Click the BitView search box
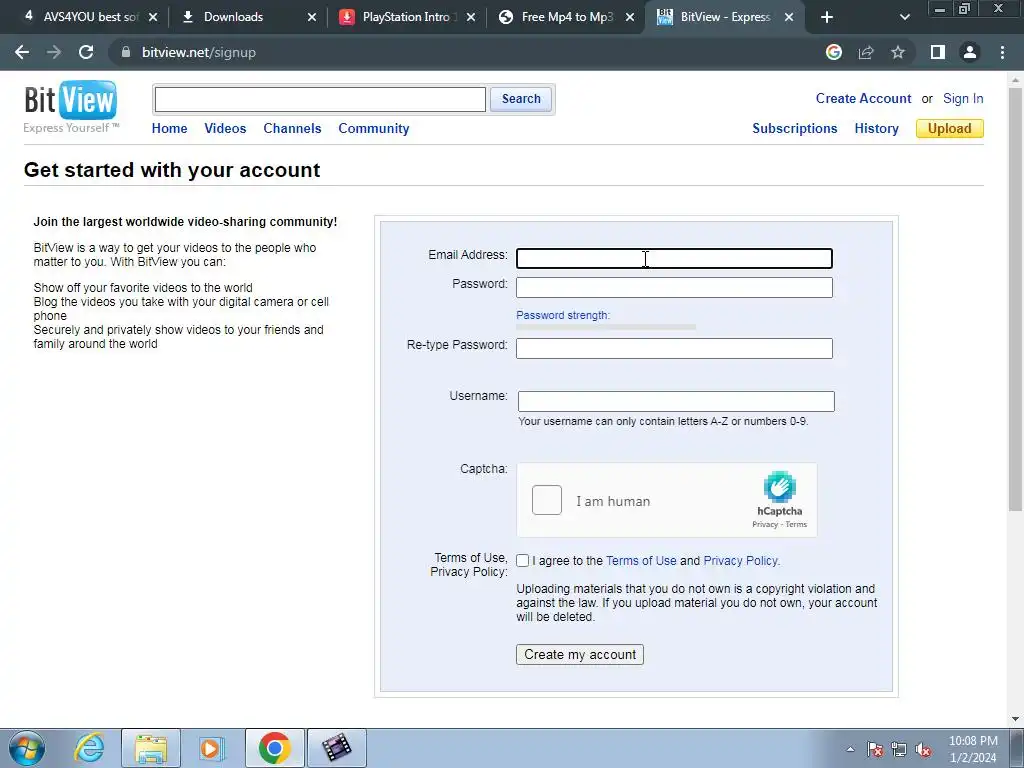 click(320, 99)
